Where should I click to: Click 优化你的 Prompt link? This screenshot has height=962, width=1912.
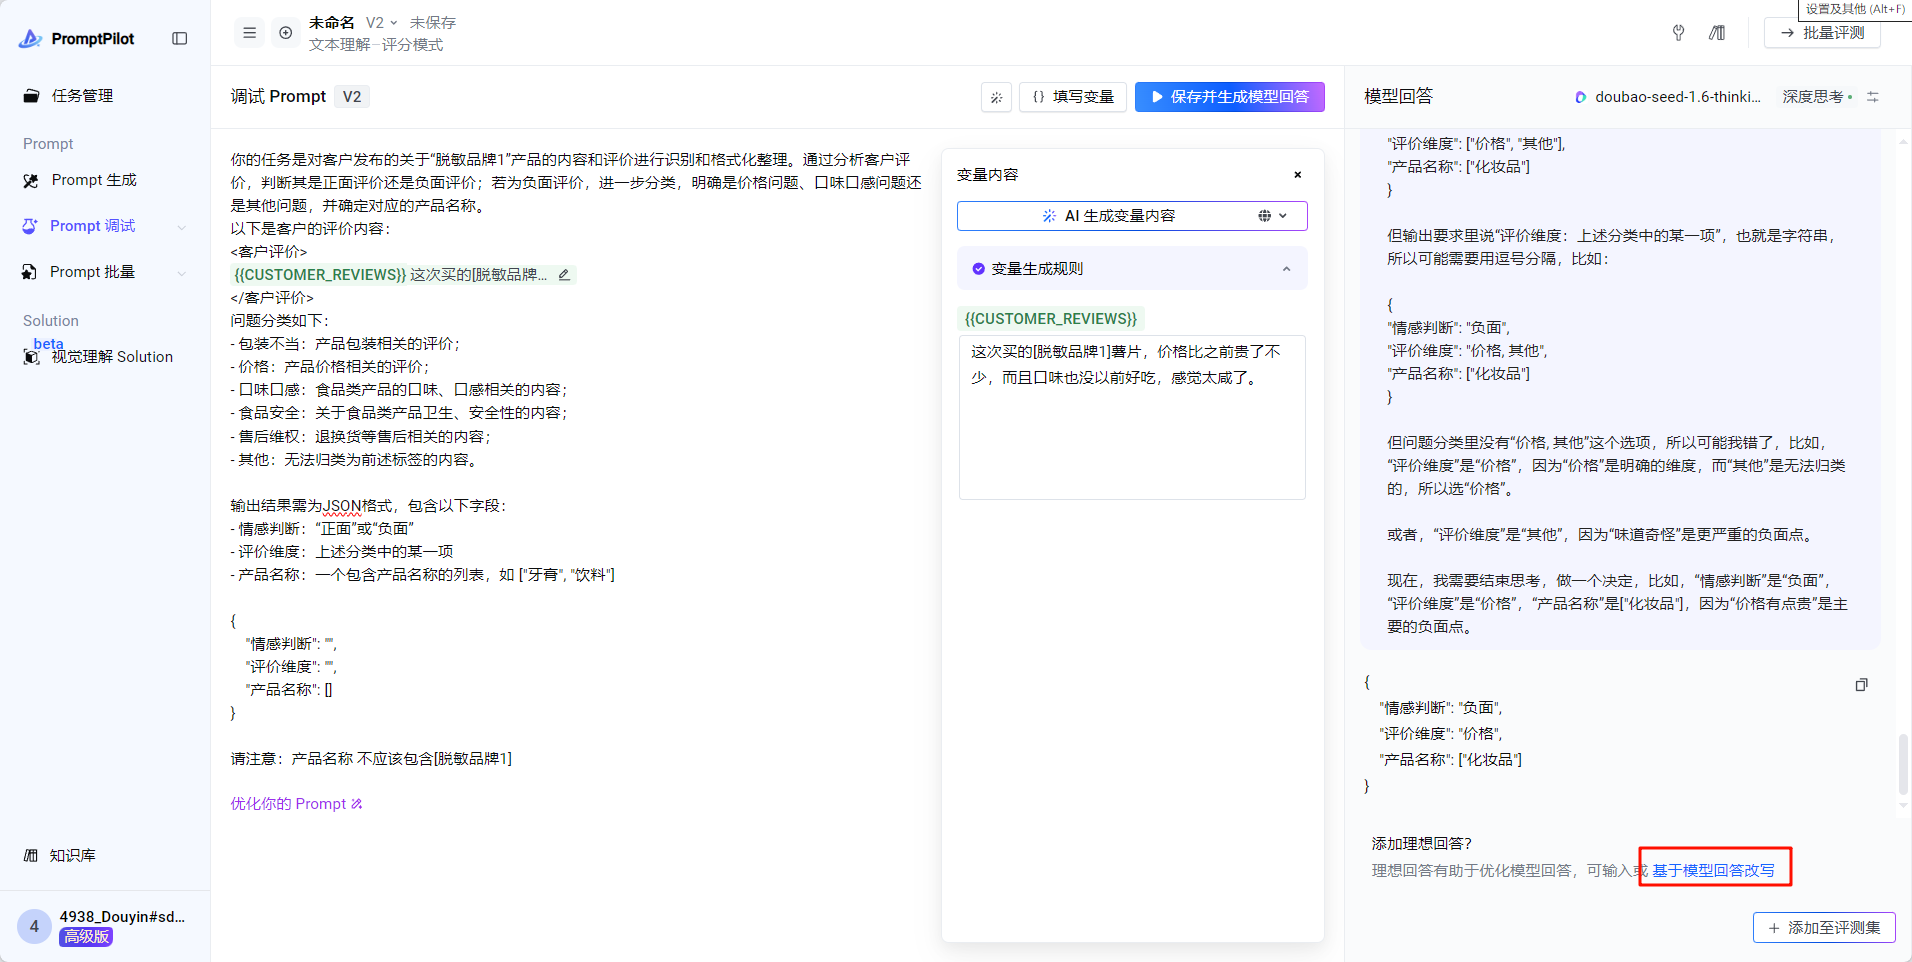(296, 804)
